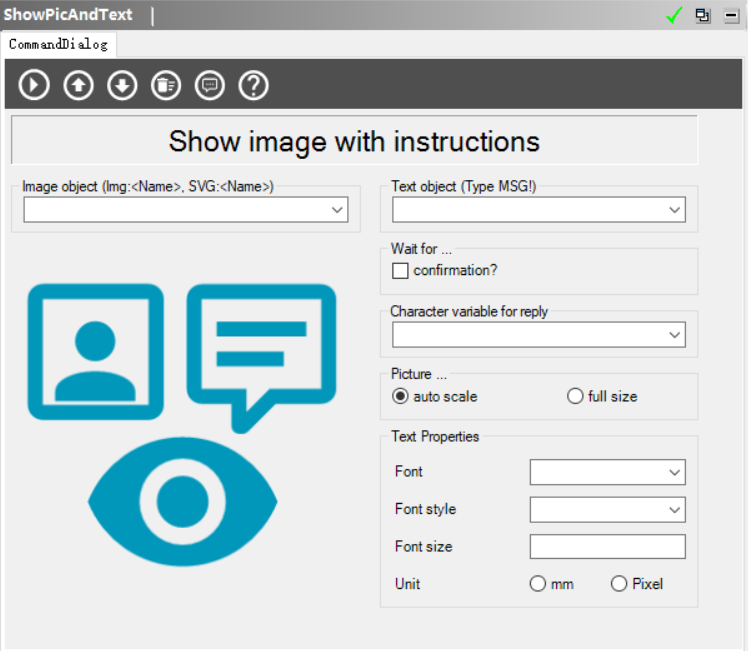Click the restore window icon in title bar
This screenshot has width=748, height=651.
(x=703, y=15)
